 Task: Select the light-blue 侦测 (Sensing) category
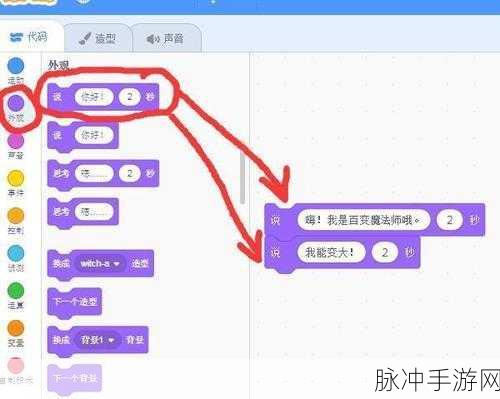tap(16, 259)
